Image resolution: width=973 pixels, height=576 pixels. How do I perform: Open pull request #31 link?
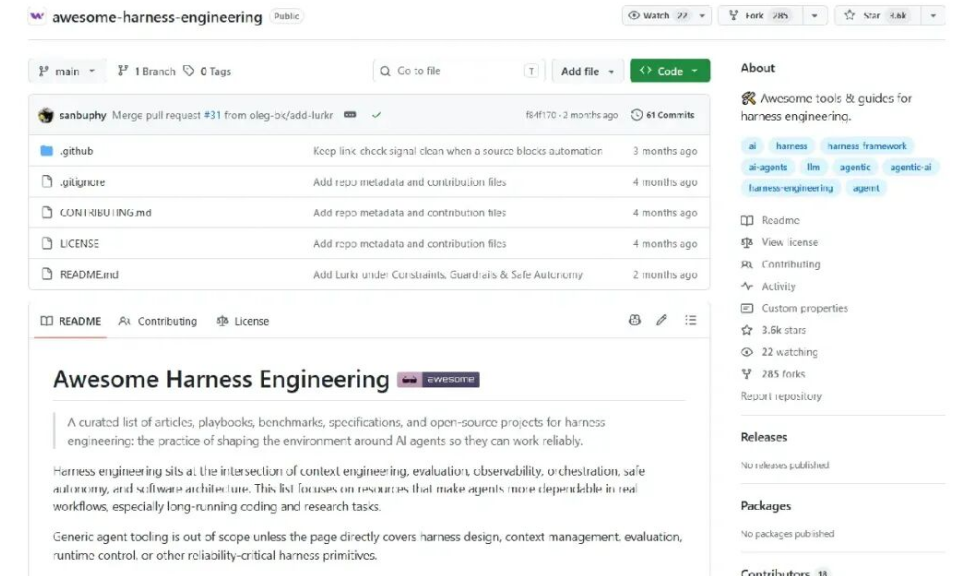[x=212, y=115]
